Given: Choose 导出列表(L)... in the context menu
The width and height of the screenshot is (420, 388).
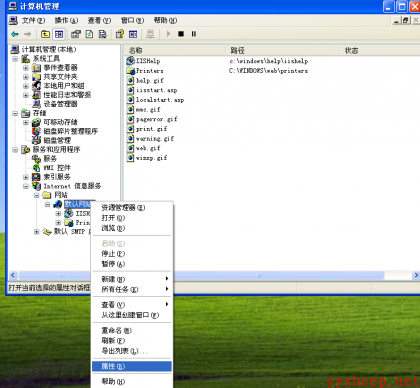Looking at the screenshot, I should click(x=132, y=351).
